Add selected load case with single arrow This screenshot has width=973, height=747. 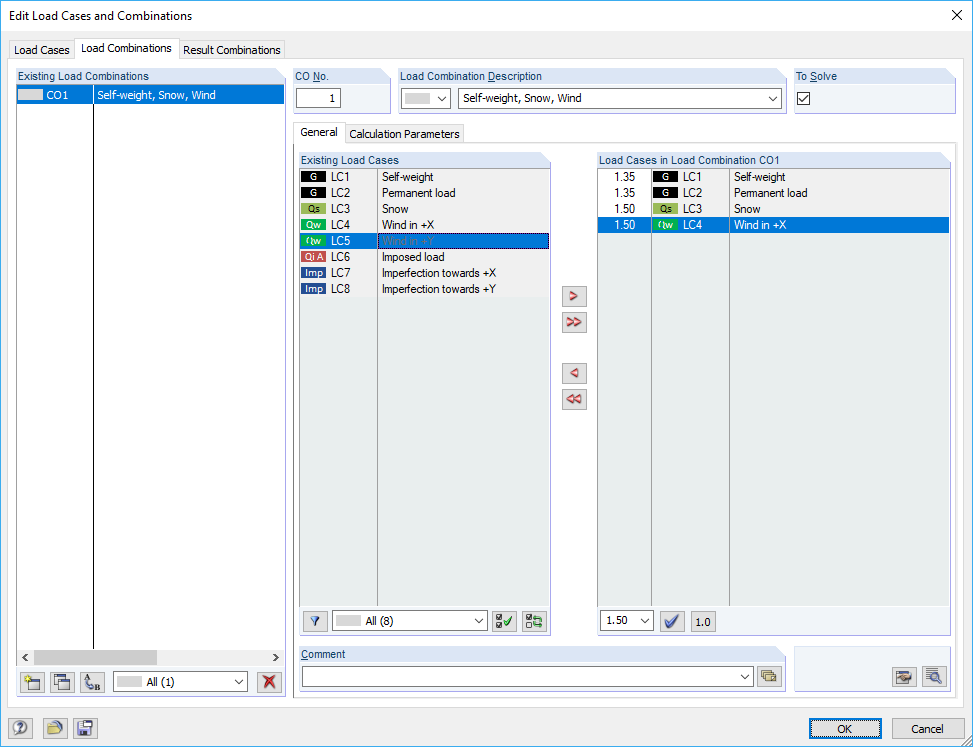pyautogui.click(x=574, y=296)
